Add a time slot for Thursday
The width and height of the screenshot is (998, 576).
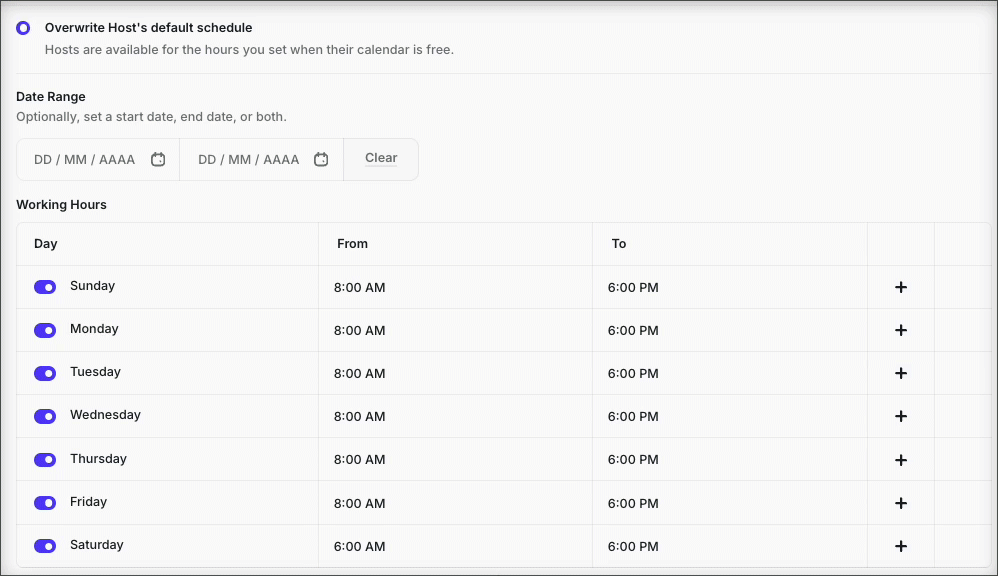[901, 460]
